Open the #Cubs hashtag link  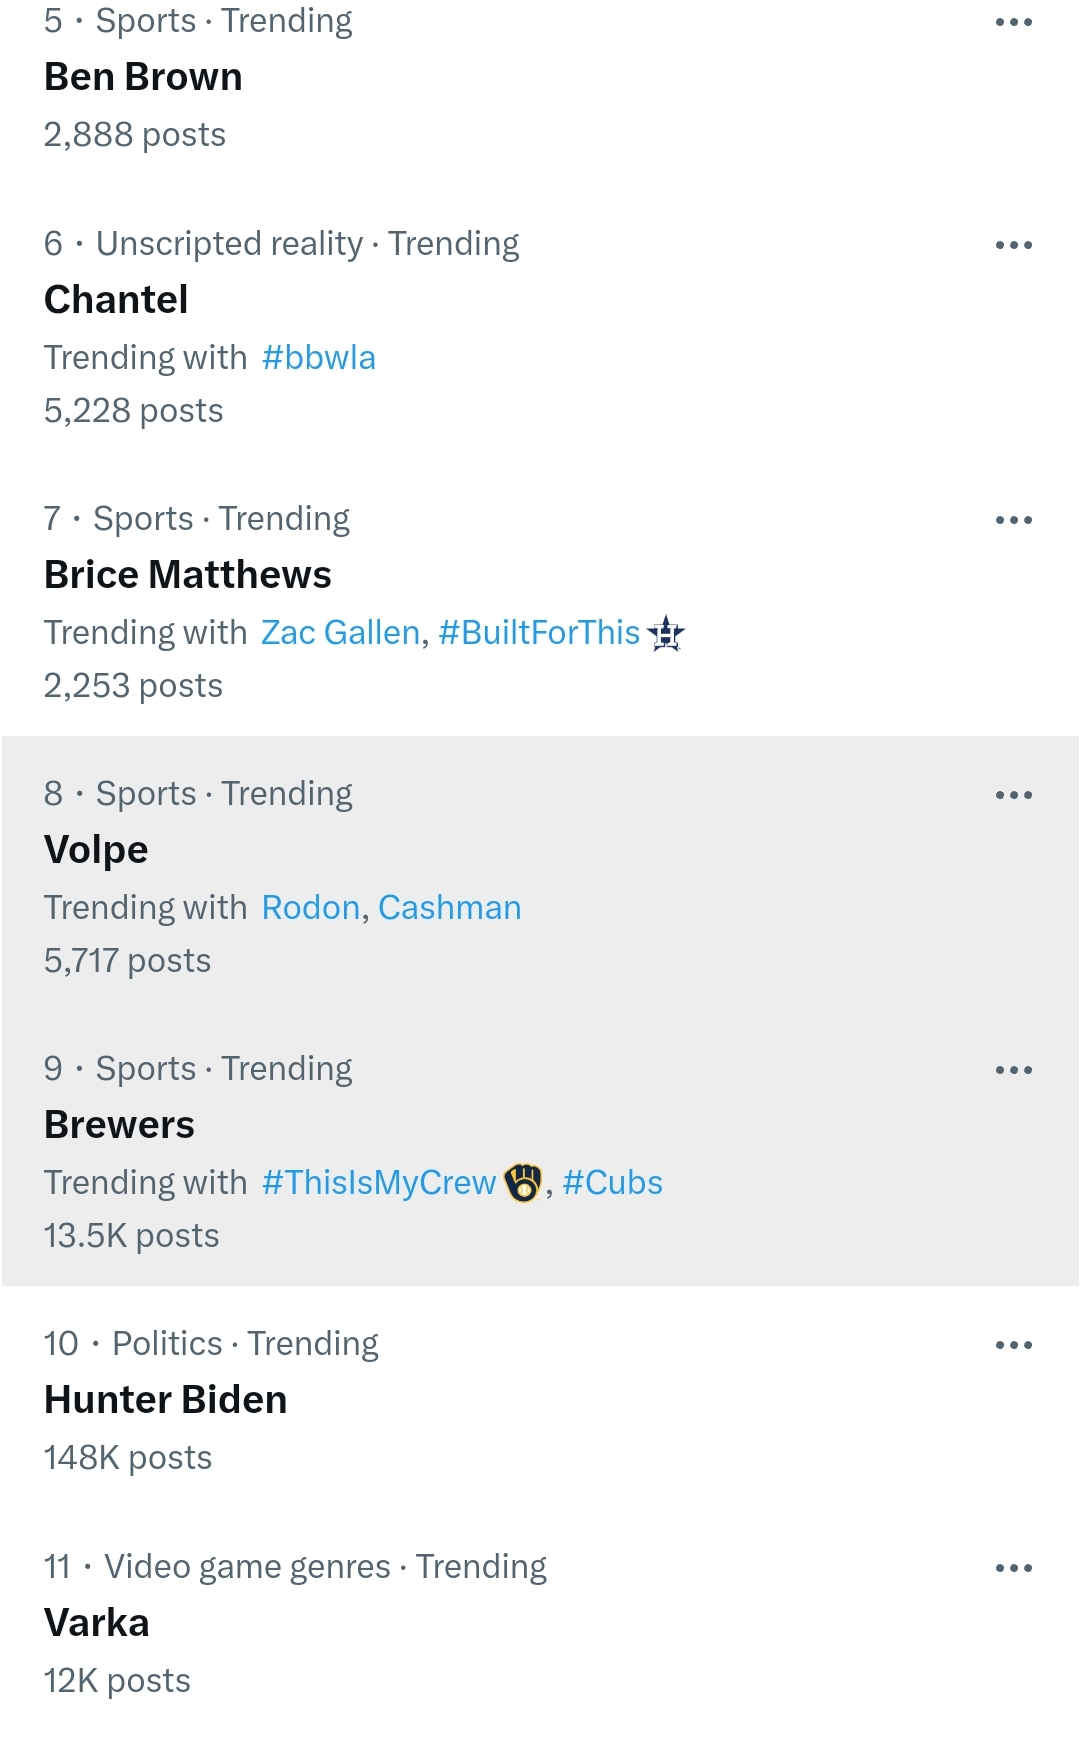pyautogui.click(x=612, y=1183)
